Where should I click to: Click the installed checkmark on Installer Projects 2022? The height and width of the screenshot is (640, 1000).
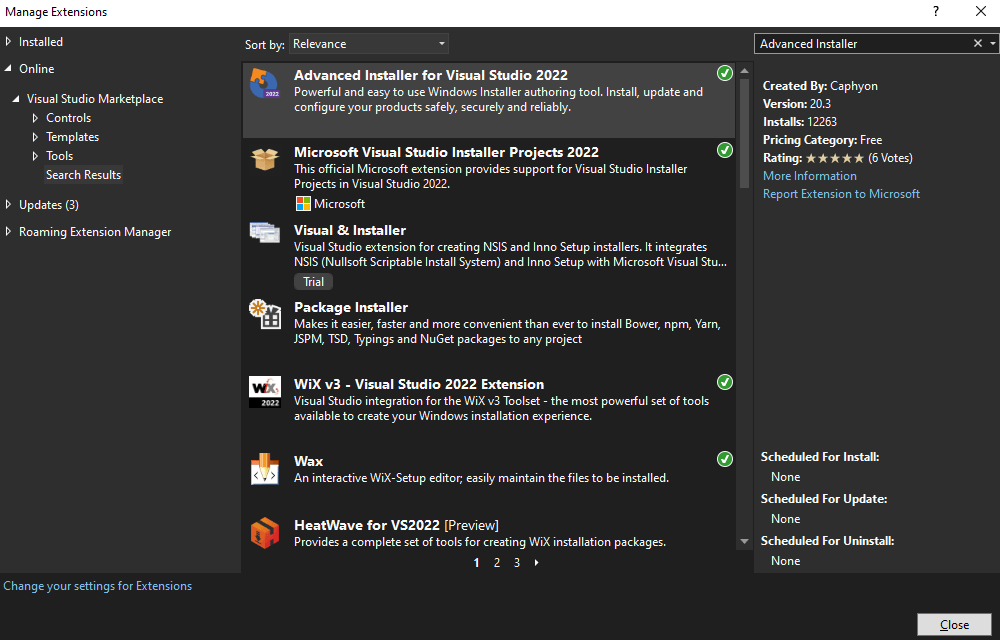click(x=724, y=150)
